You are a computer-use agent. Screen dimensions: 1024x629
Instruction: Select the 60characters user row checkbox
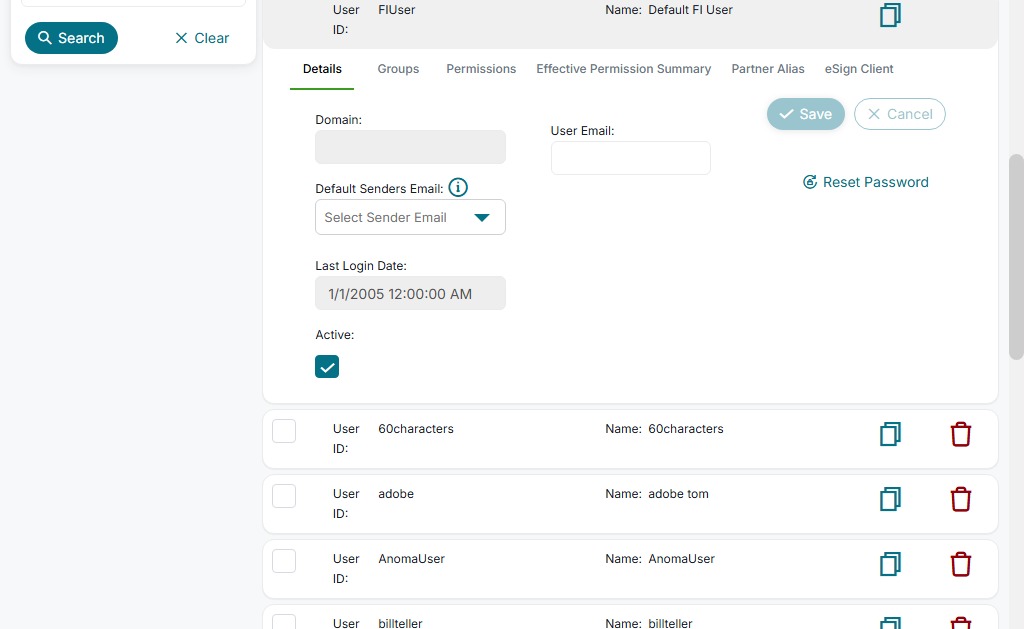(x=284, y=431)
